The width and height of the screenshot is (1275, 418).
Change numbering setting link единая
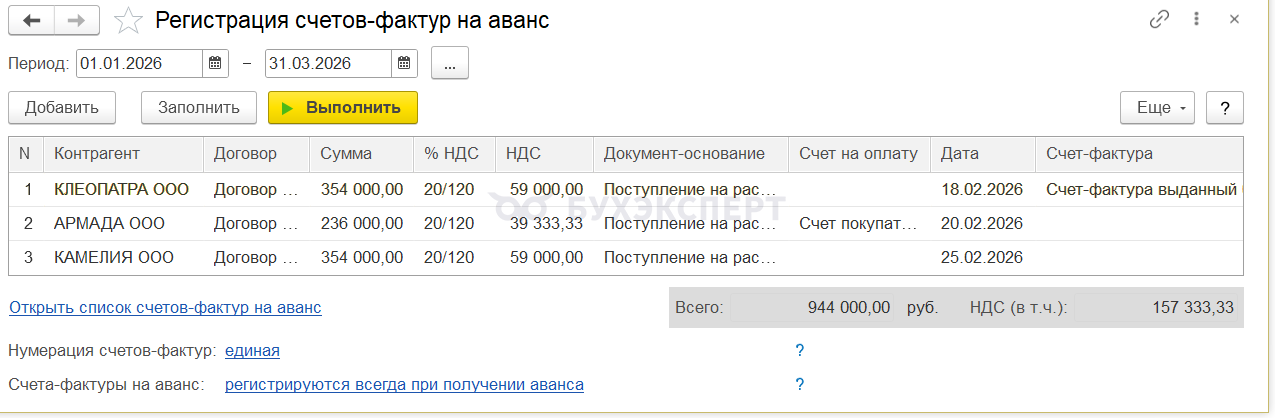pyautogui.click(x=252, y=350)
